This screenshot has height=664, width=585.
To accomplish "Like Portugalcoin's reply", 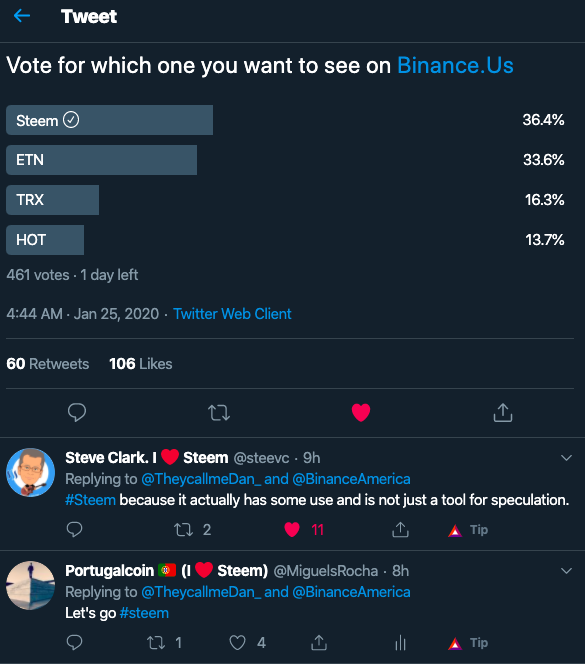I will point(237,643).
